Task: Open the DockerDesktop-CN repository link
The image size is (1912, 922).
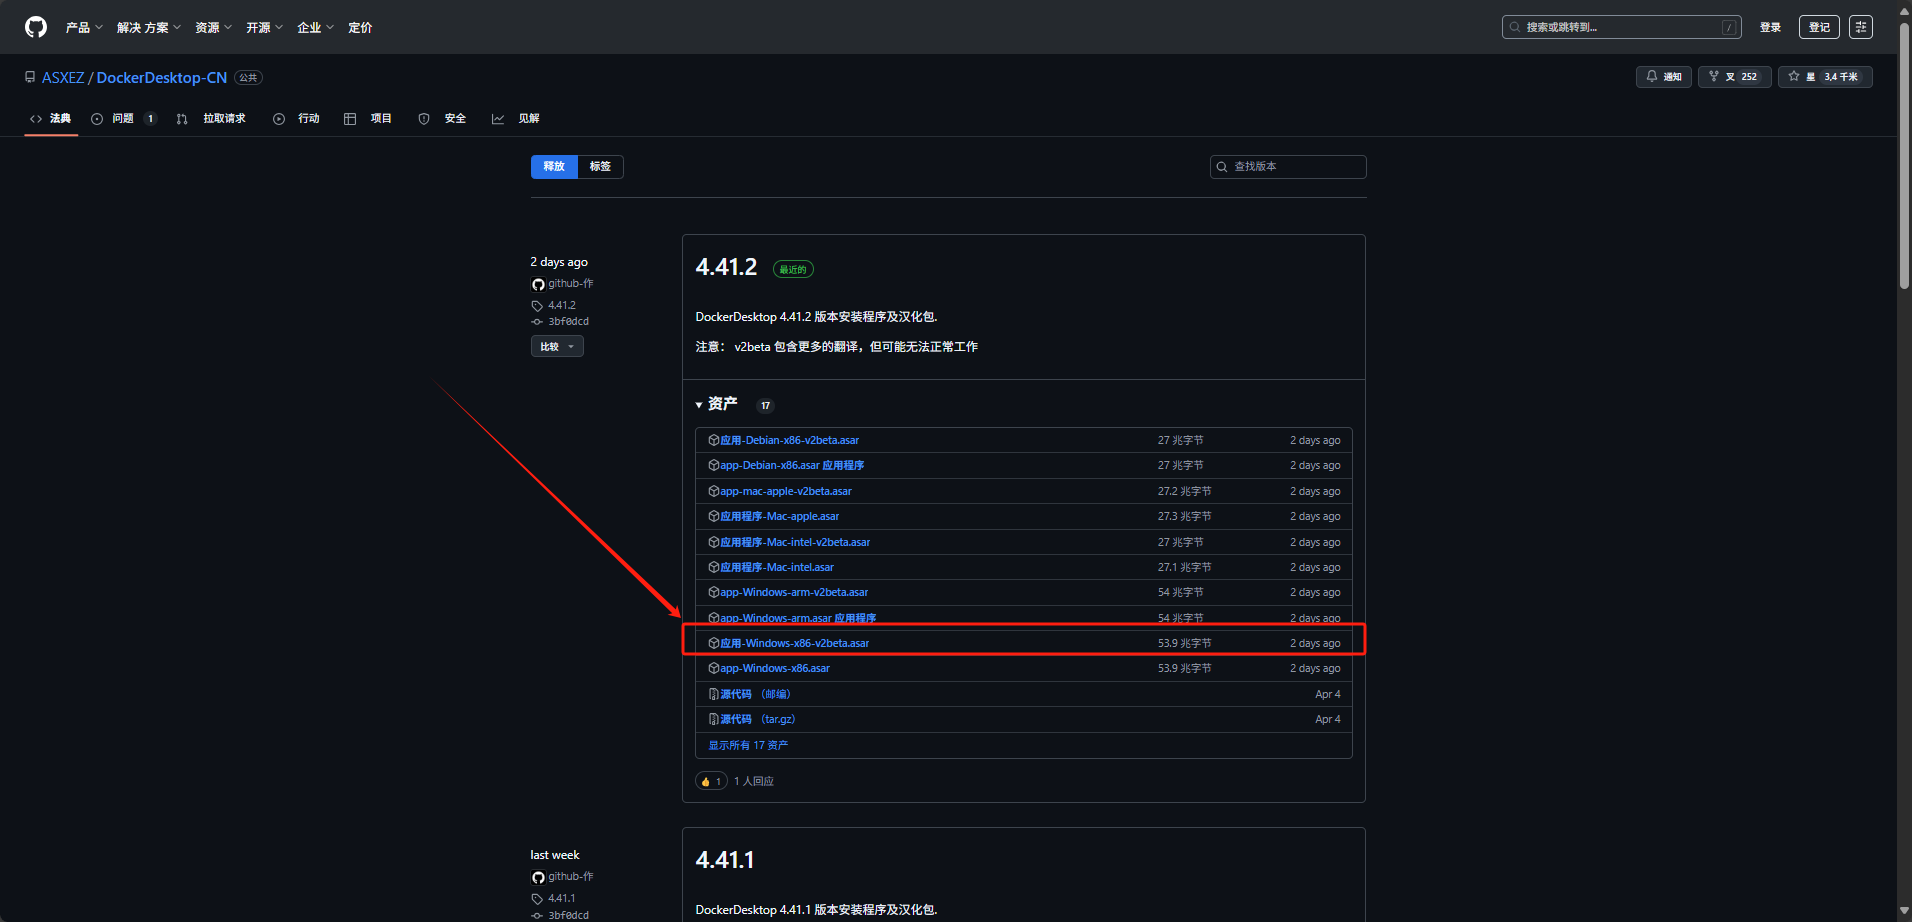Action: tap(162, 77)
